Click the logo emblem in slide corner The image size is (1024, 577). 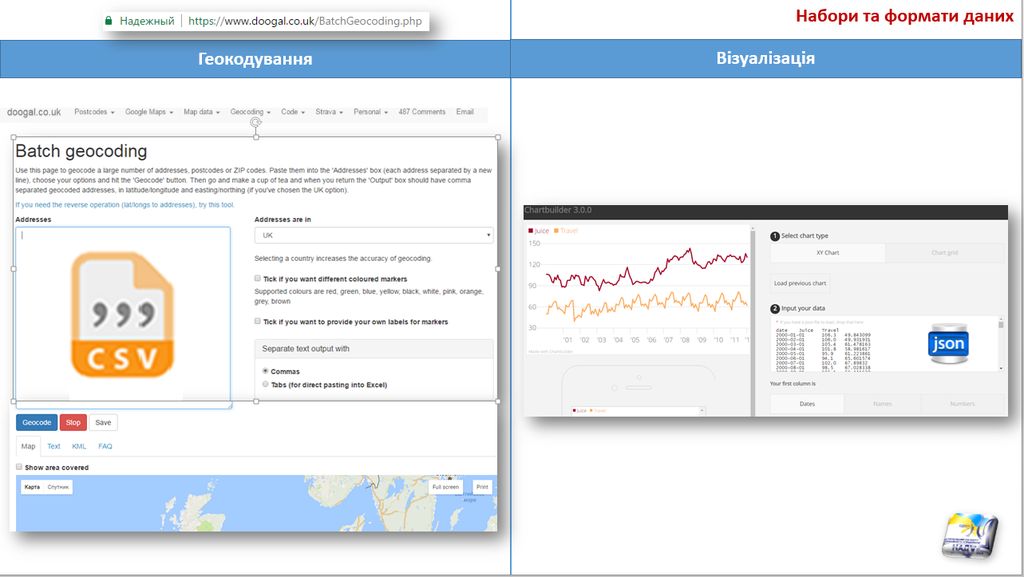click(x=970, y=536)
